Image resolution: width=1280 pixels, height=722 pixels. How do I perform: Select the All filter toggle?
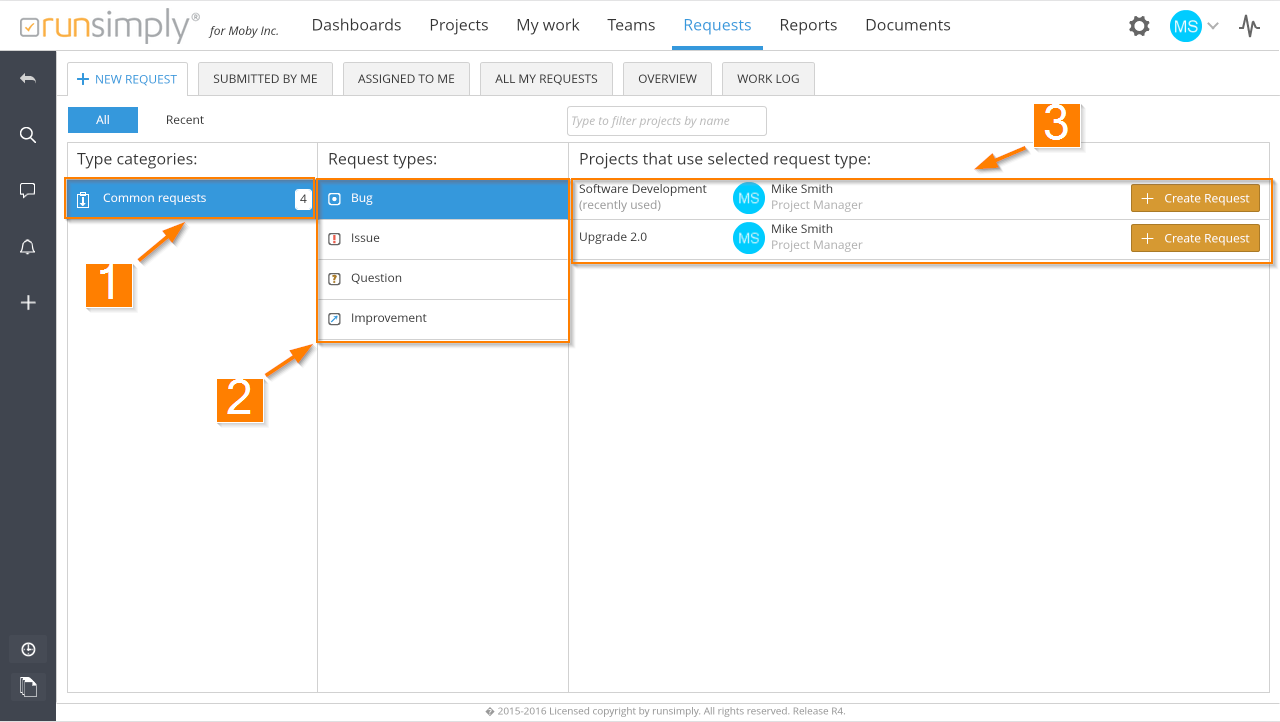coord(103,120)
